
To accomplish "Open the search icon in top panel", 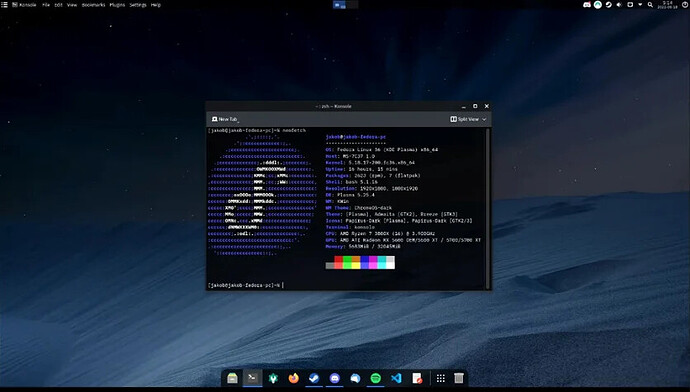I will point(650,5).
